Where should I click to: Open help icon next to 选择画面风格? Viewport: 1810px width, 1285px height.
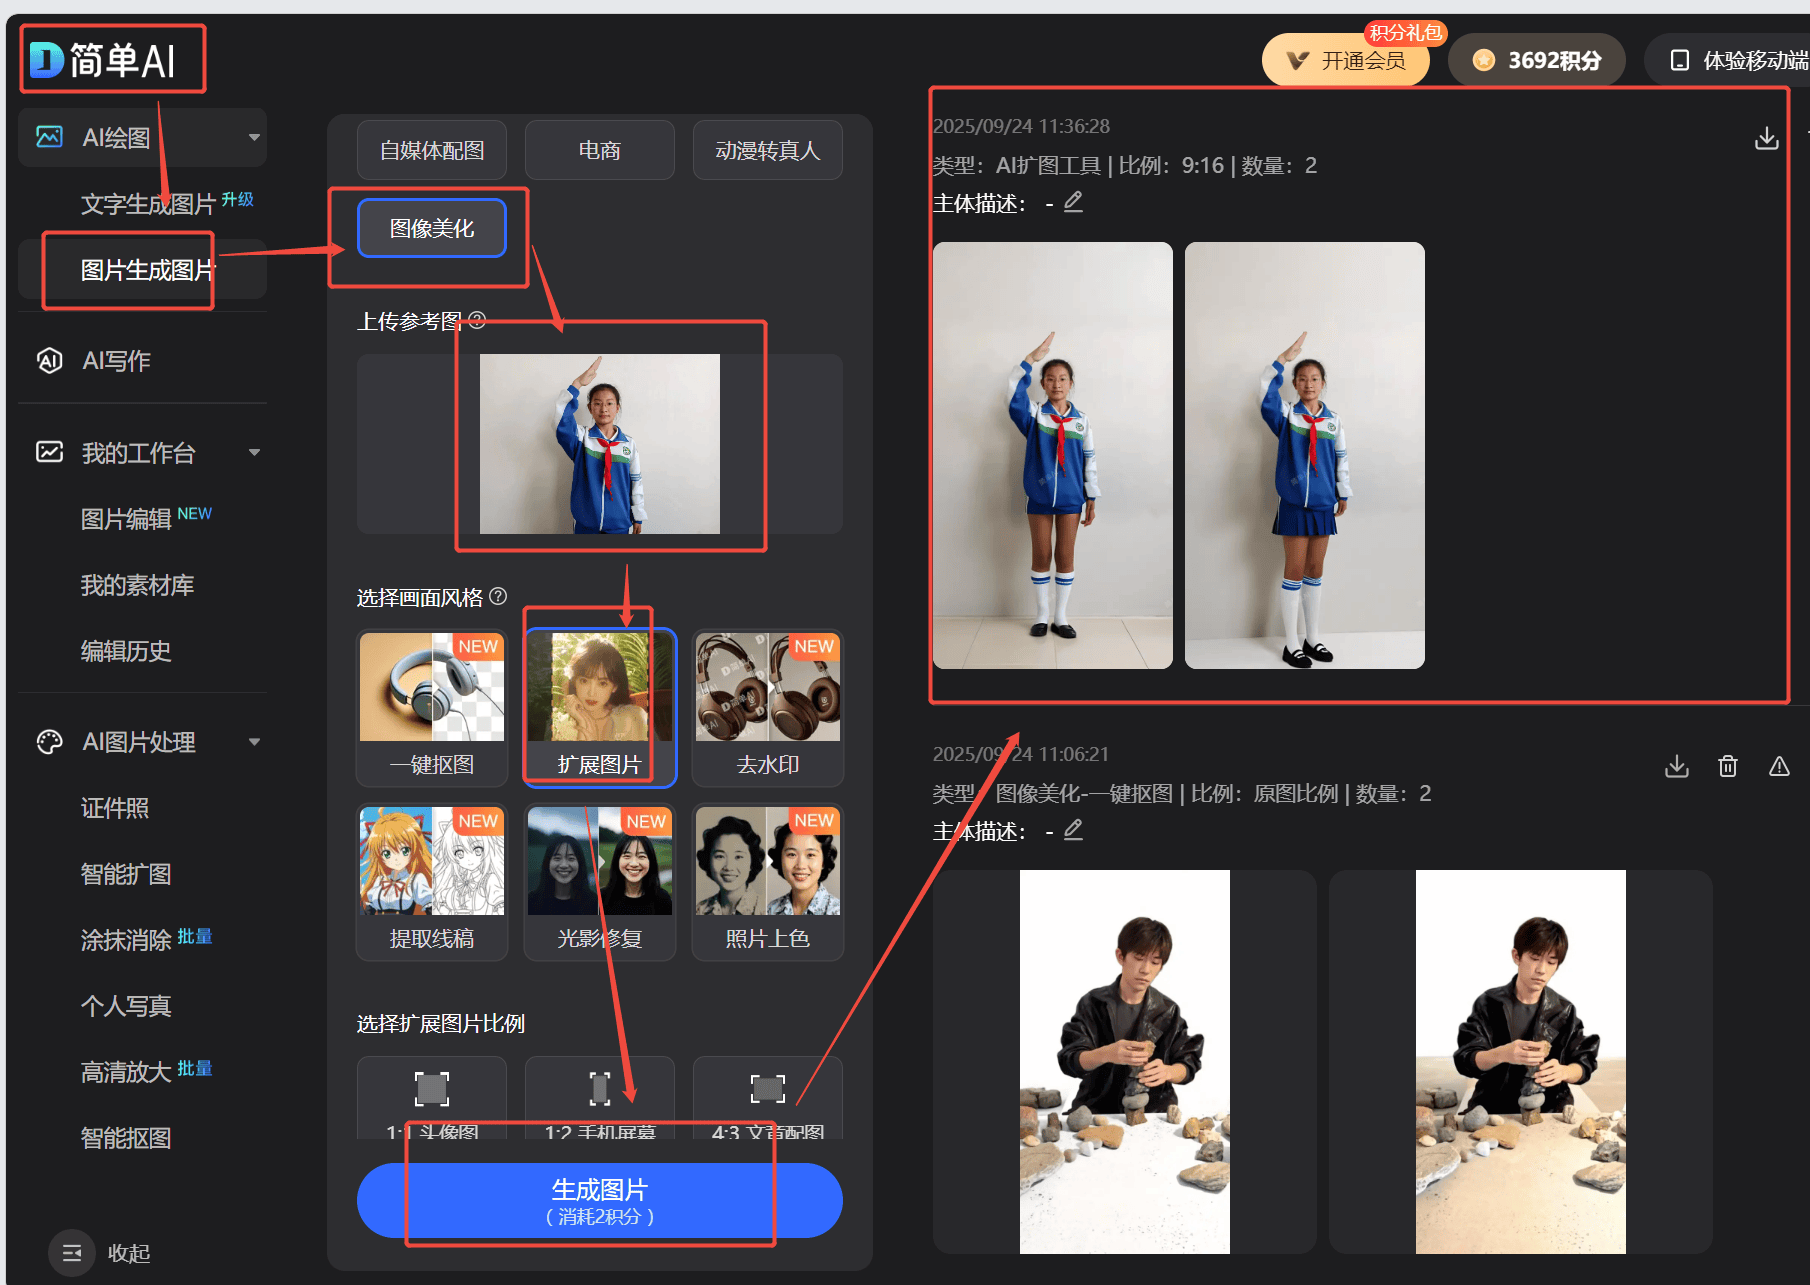498,596
